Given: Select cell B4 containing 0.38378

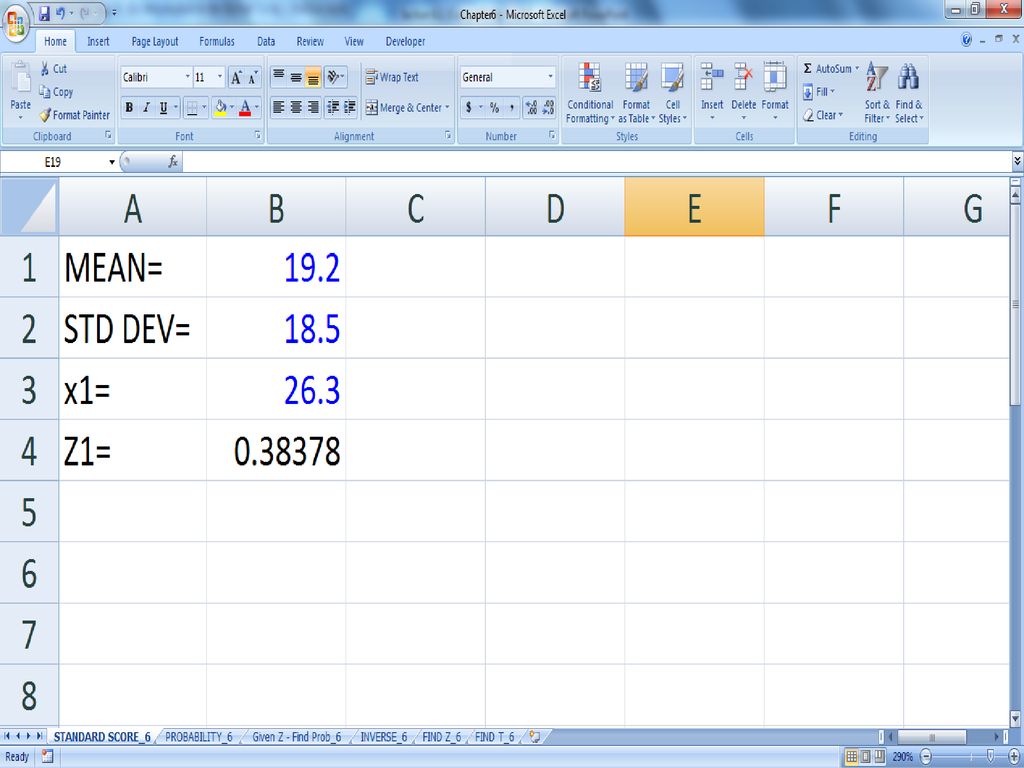Looking at the screenshot, I should coord(276,451).
